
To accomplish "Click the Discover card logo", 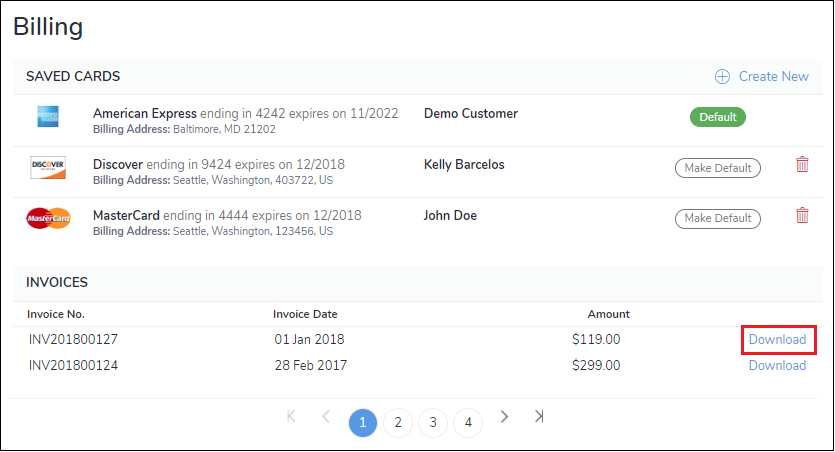I will coord(47,167).
